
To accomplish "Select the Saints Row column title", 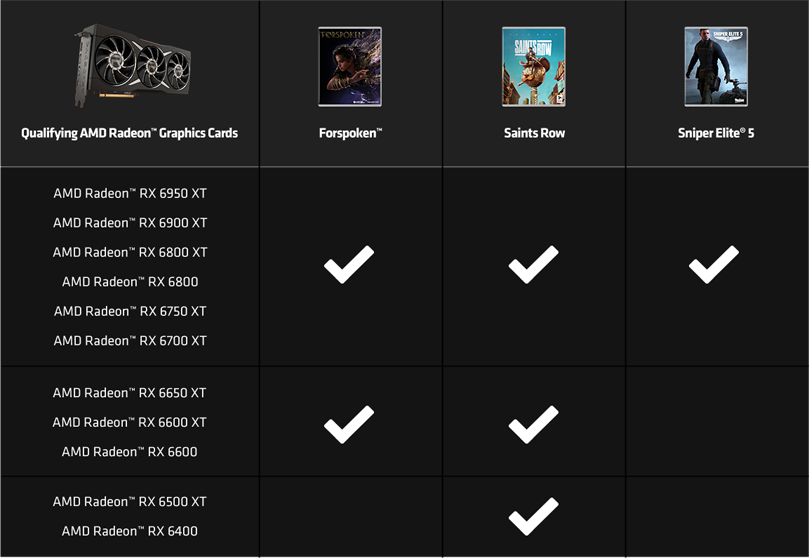I will (534, 133).
